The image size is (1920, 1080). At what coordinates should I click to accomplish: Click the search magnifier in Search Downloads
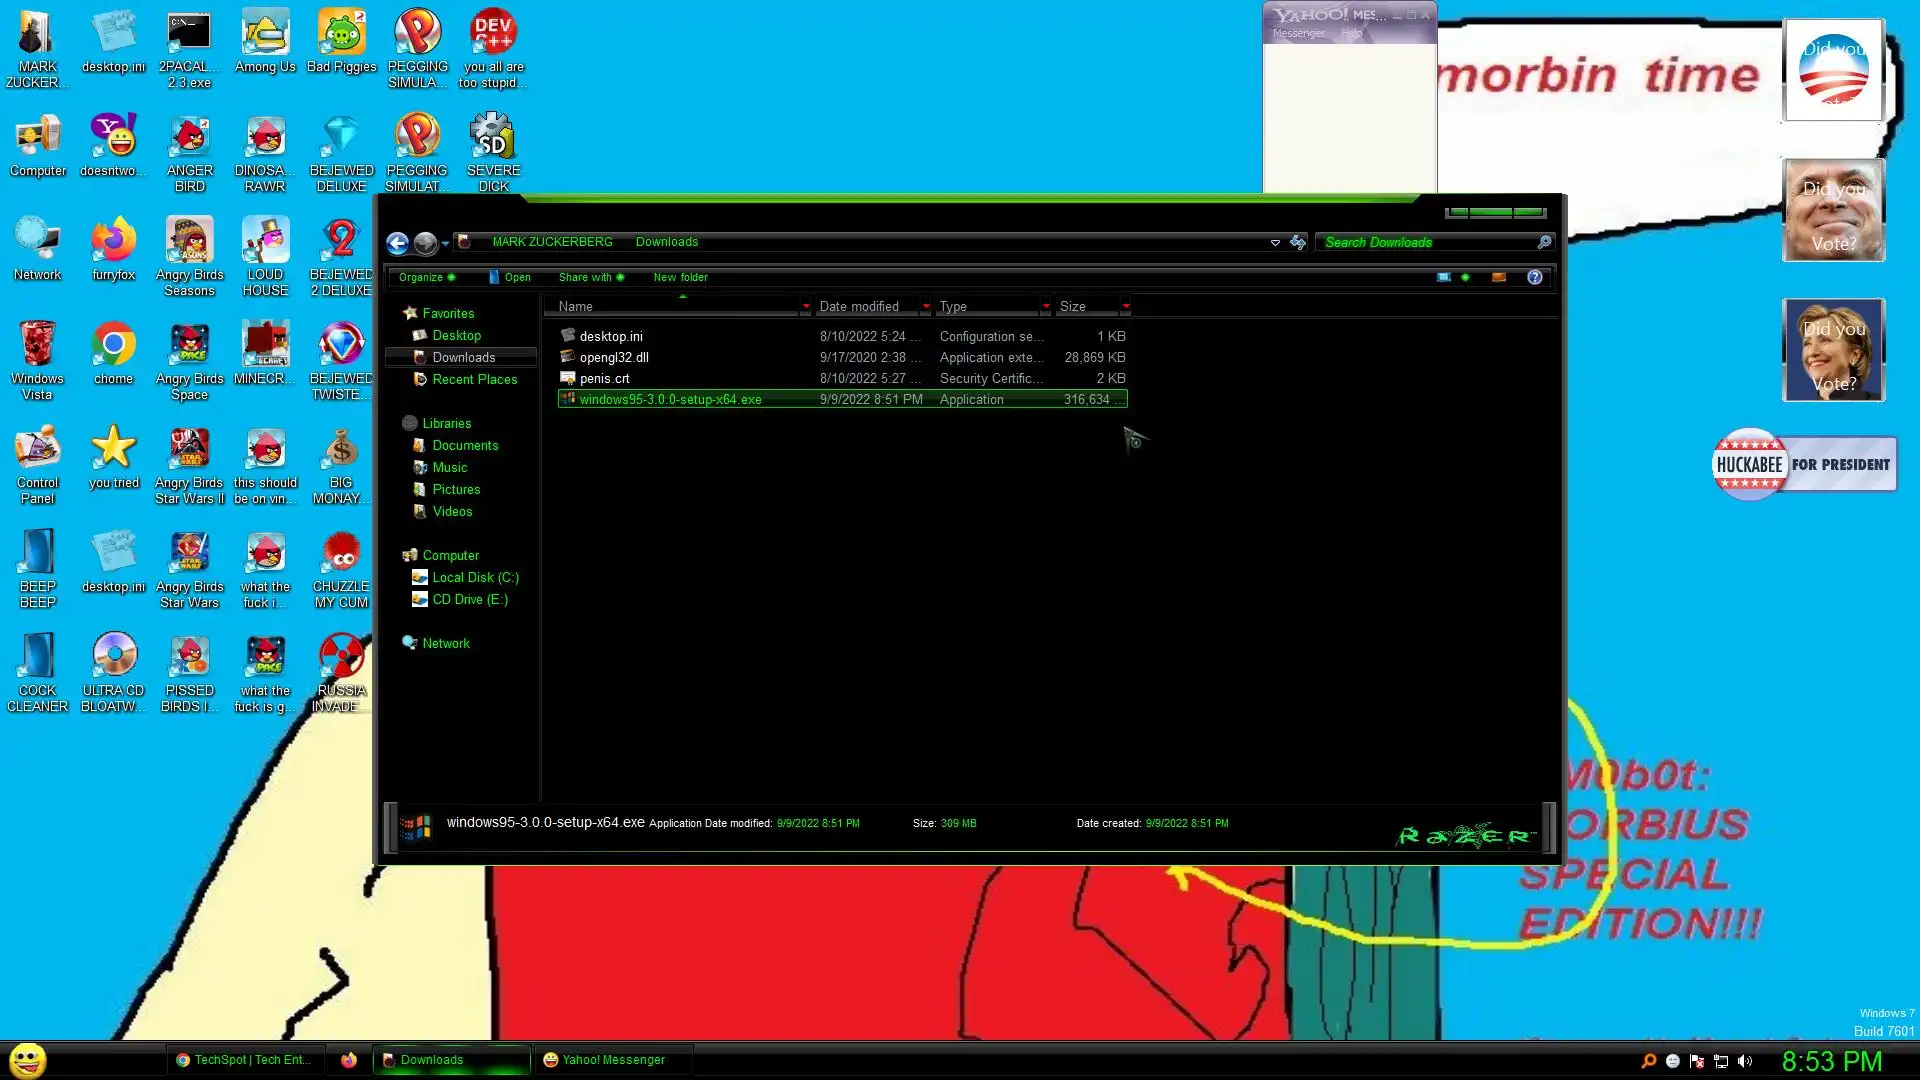click(1544, 243)
